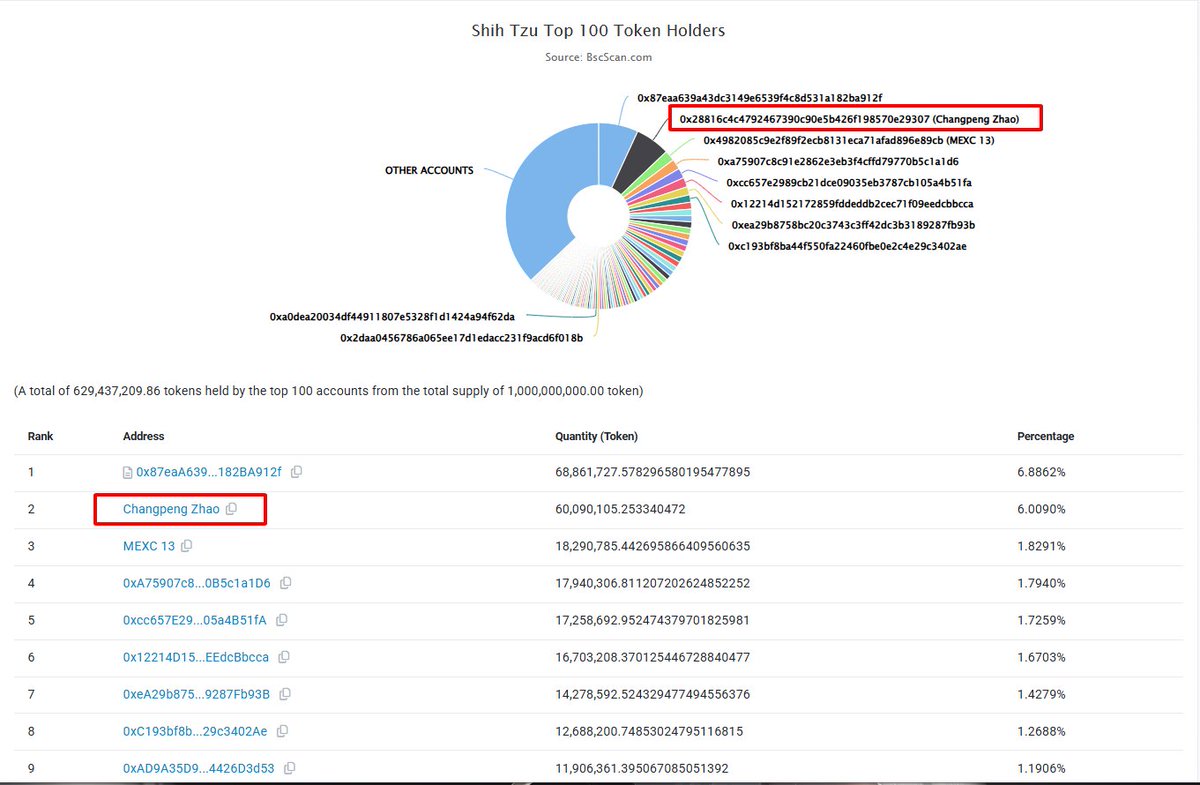Click the Address column header

143,436
